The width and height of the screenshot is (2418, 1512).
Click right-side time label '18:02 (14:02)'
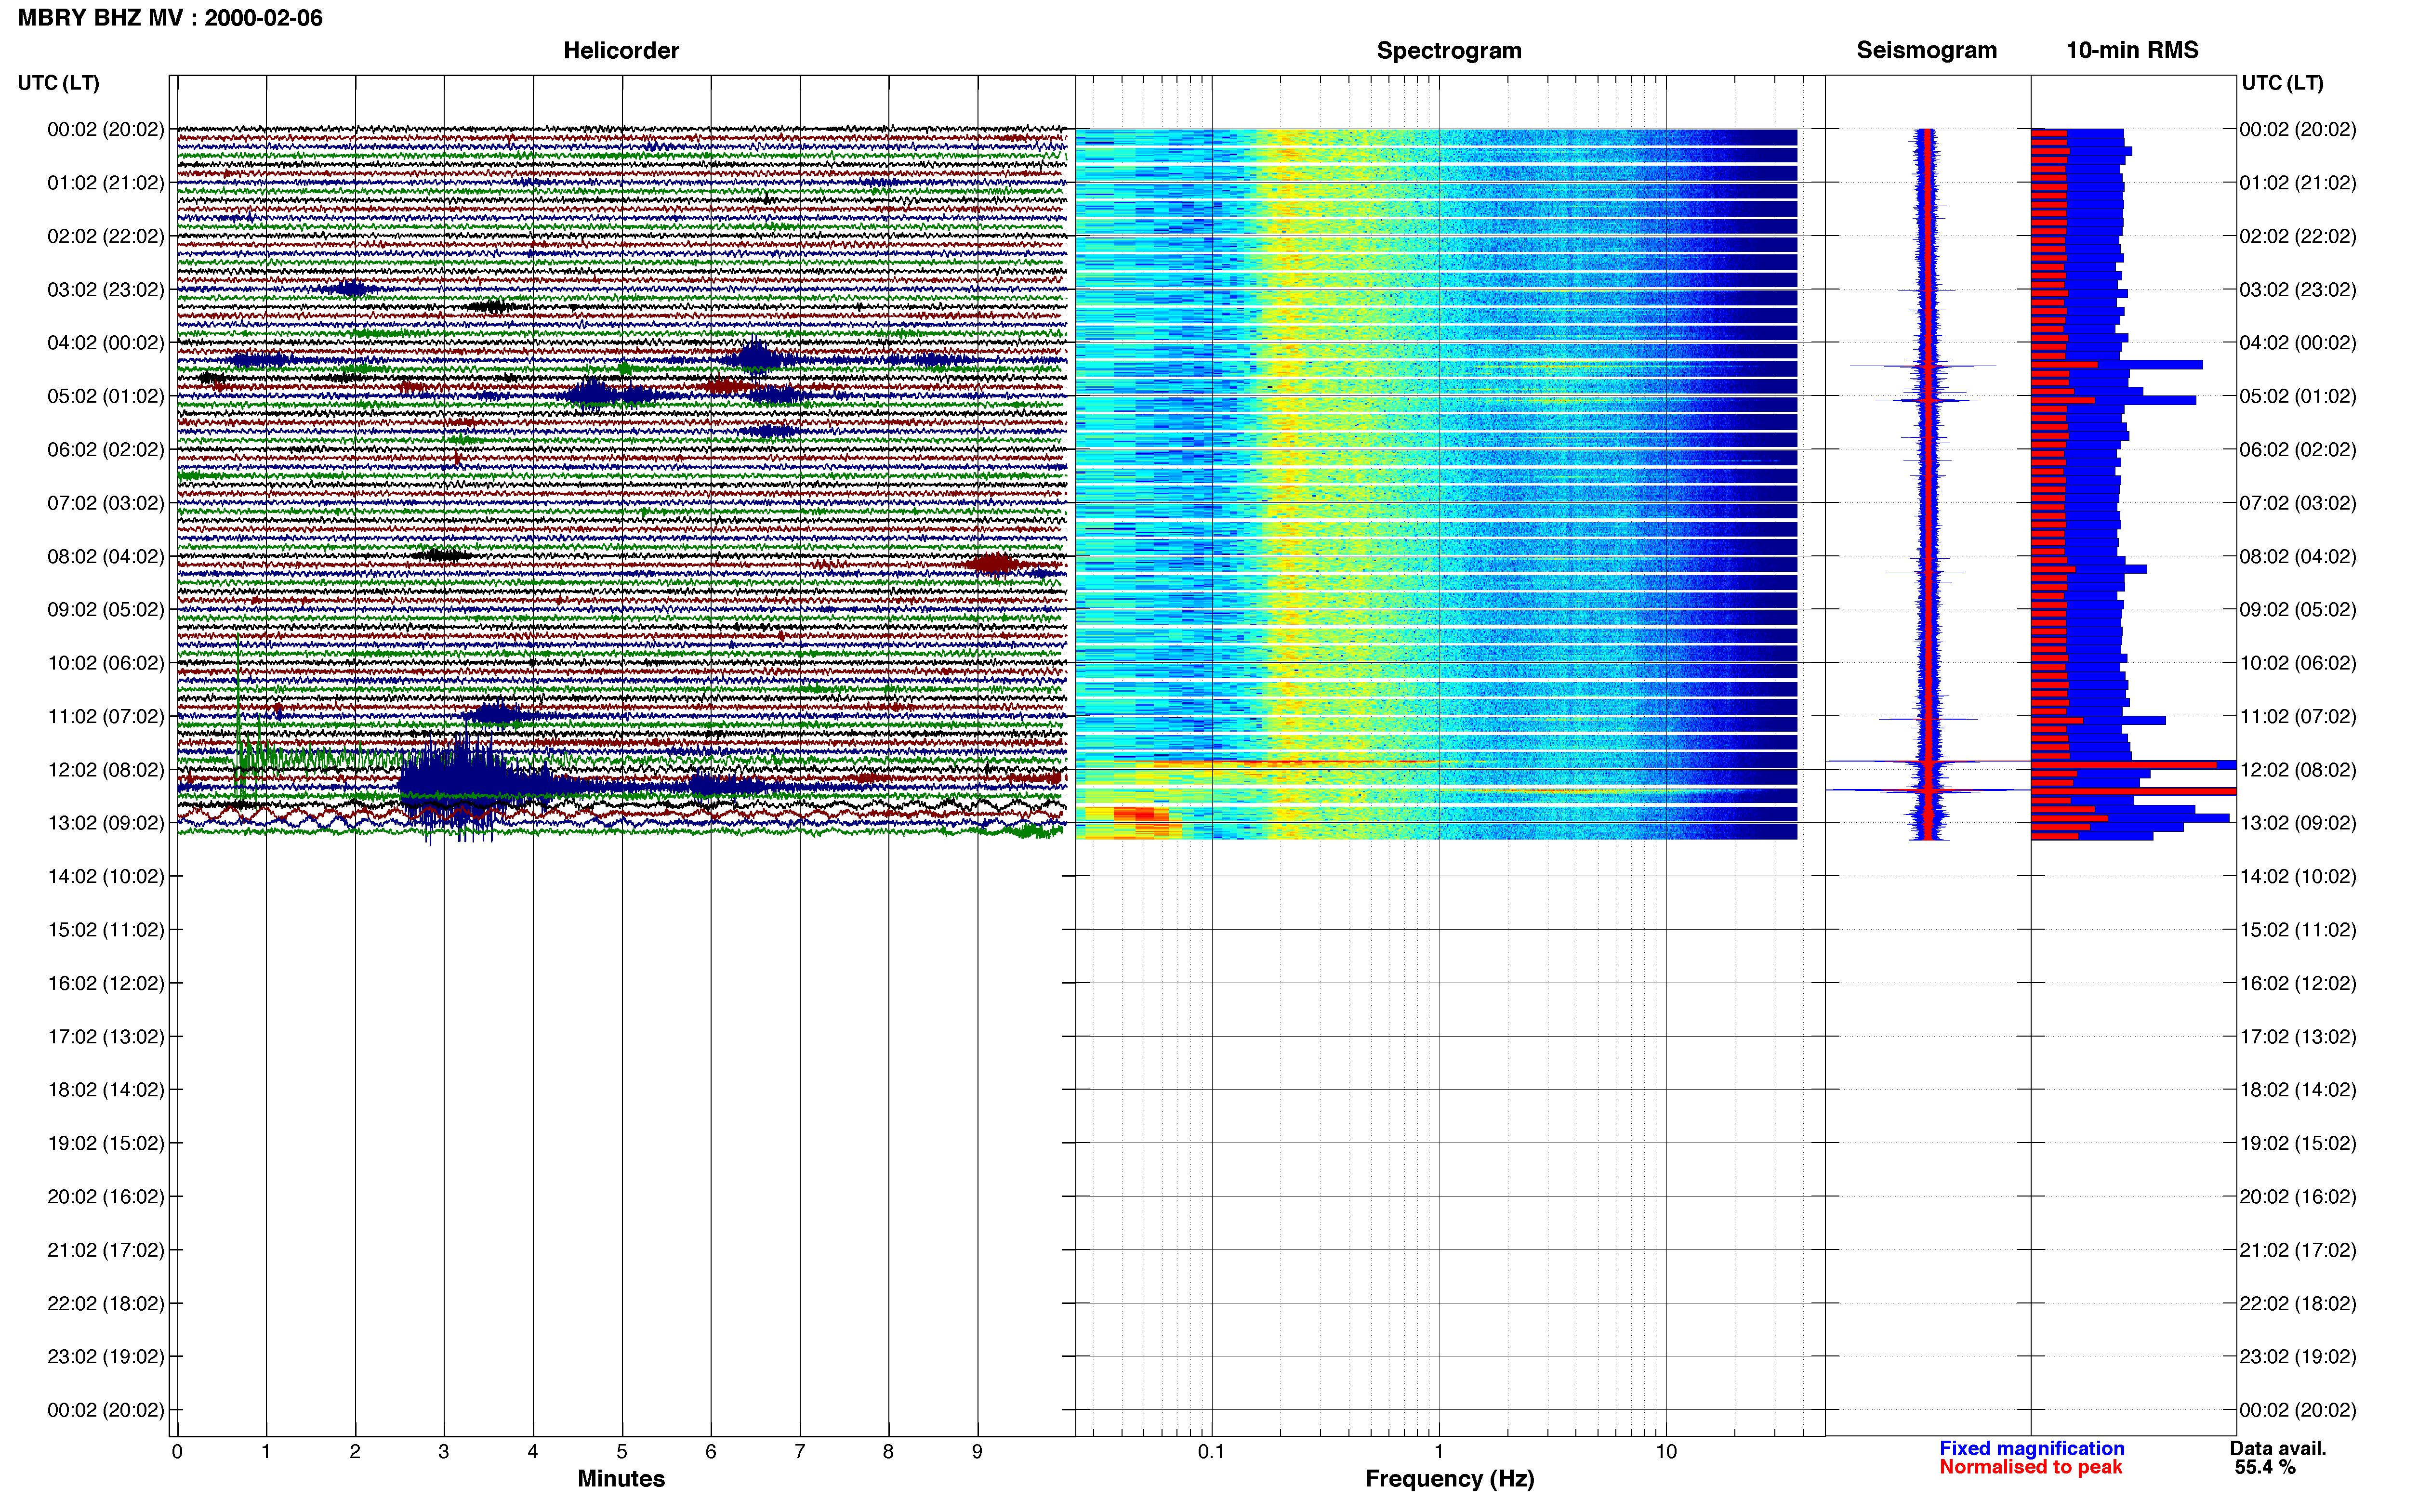click(x=2297, y=1090)
